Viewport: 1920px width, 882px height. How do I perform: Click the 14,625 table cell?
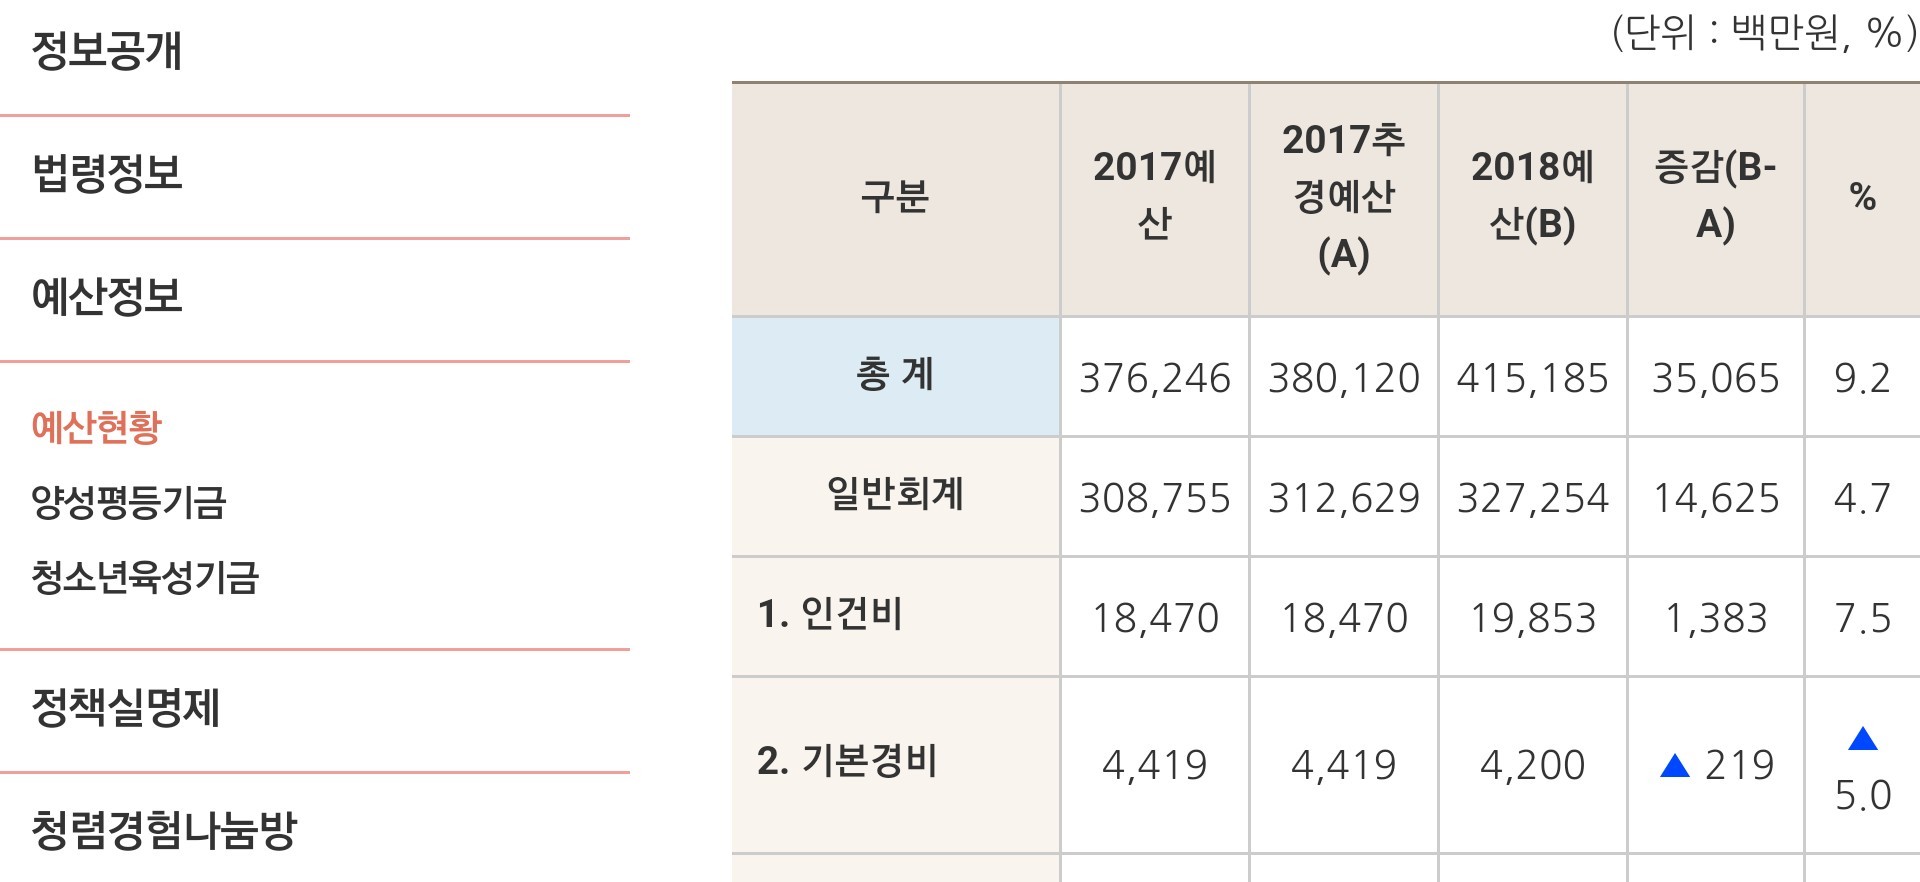pos(1715,498)
